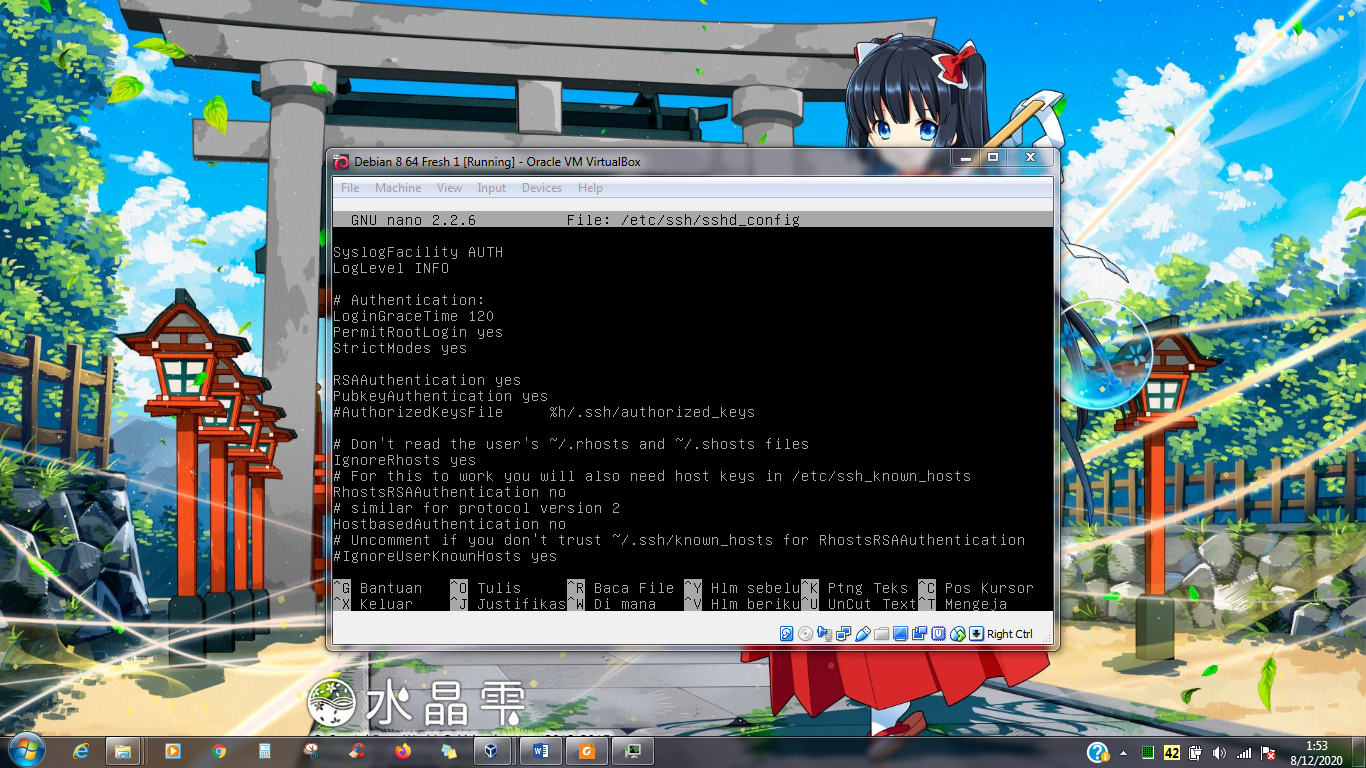This screenshot has width=1366, height=768.
Task: Open Windows Explorer from the taskbar
Action: pyautogui.click(x=124, y=751)
